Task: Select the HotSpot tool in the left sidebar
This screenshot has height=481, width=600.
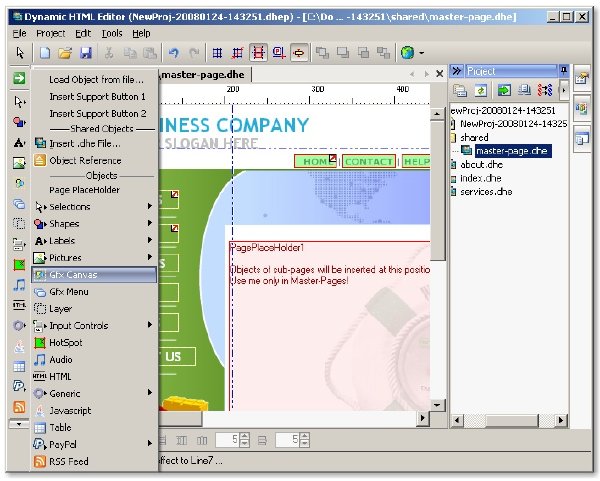Action: click(x=19, y=264)
